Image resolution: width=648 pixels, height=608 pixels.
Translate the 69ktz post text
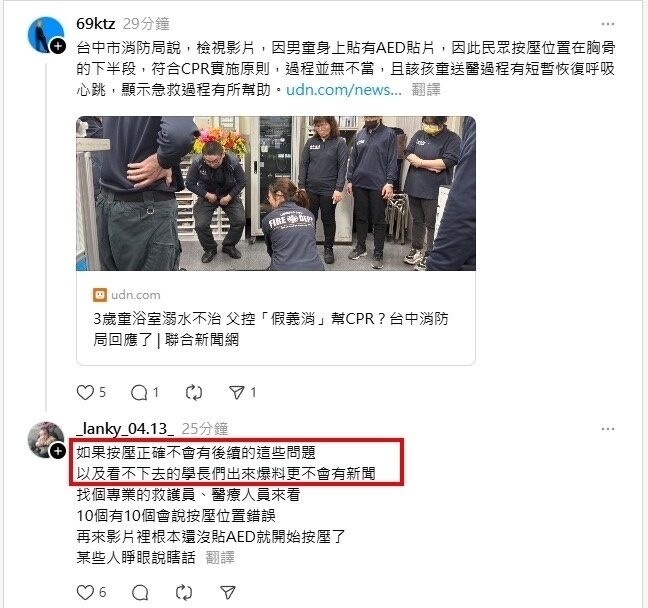(426, 90)
